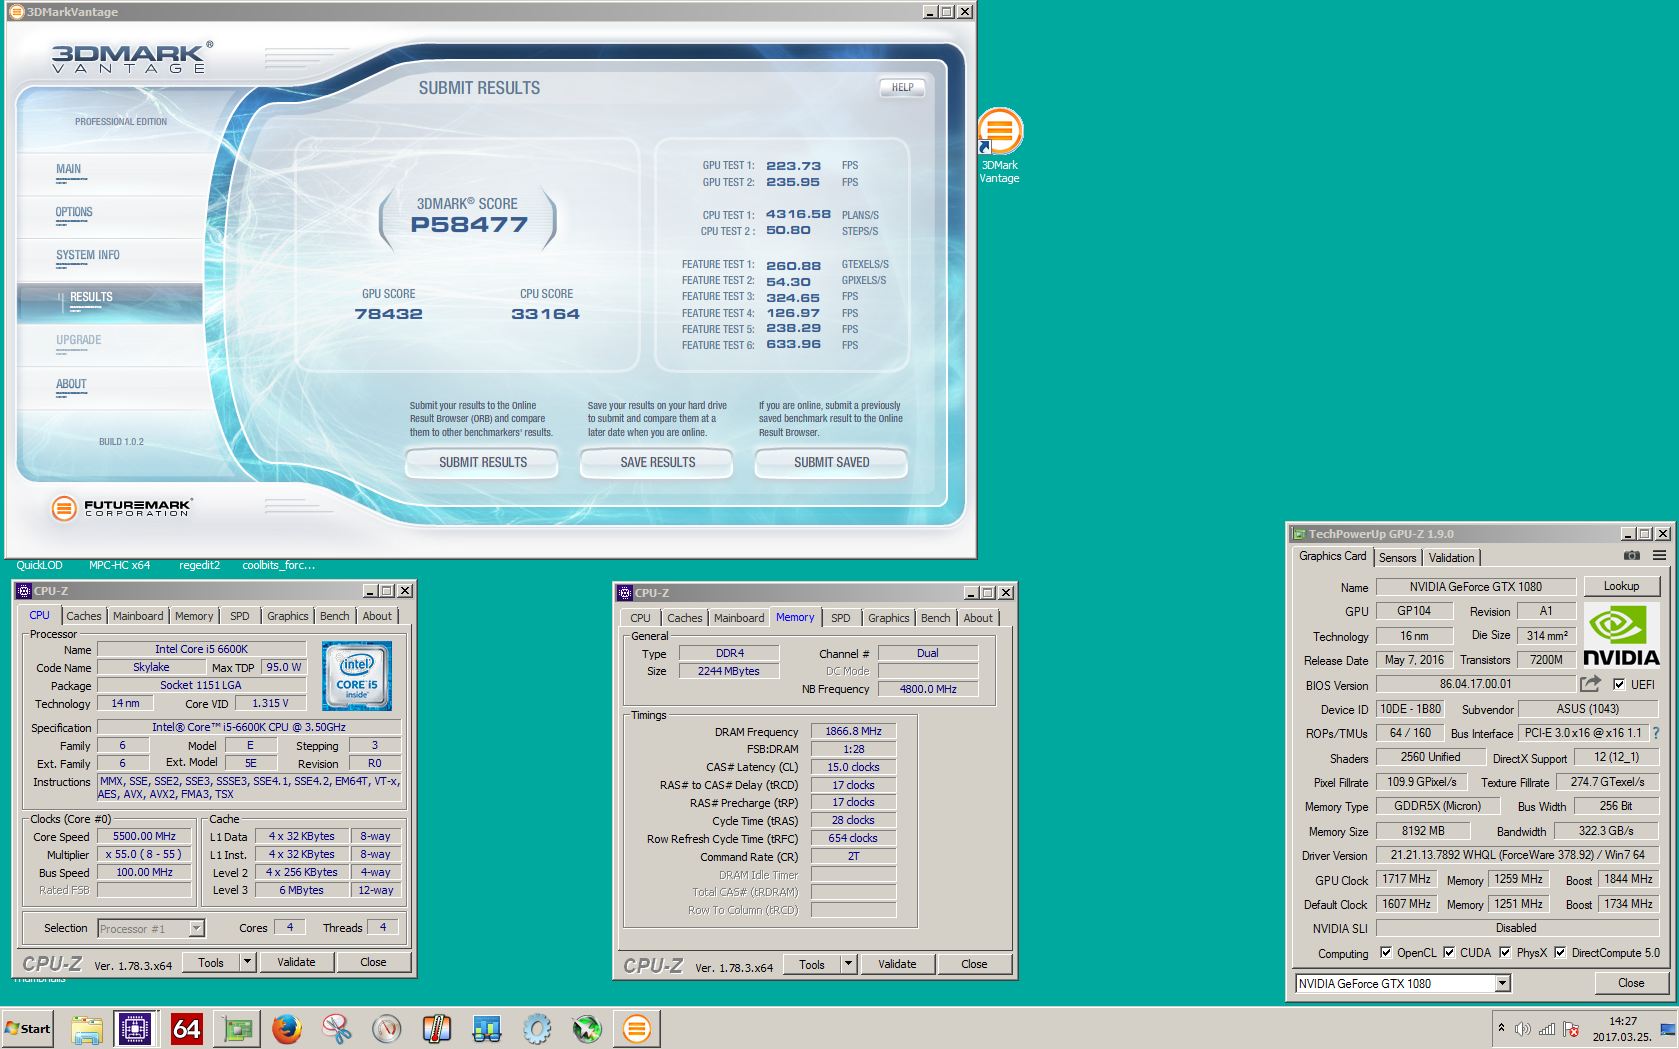Screen dimensions: 1679x1049
Task: Click the BIOS share/export arrow icon in GPU-Z
Action: 1590,684
